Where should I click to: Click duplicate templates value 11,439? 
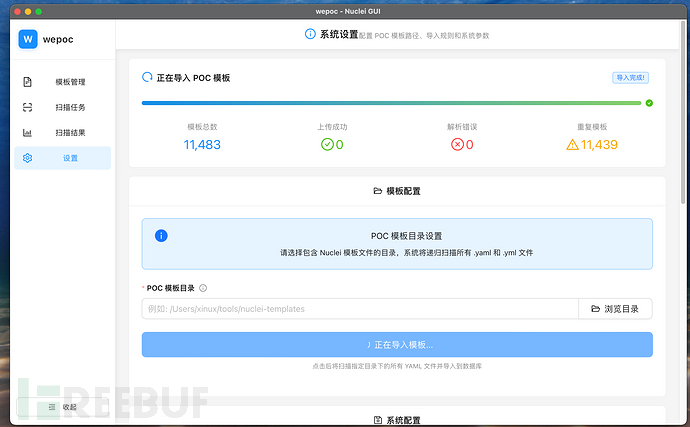coord(599,144)
